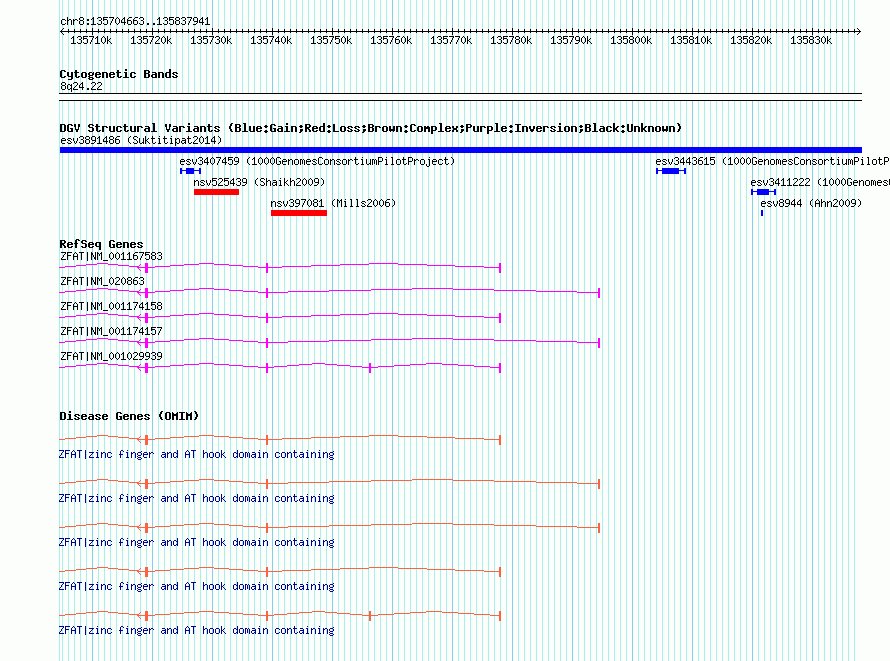Click the right end exon of NM_020863
Image resolution: width=890 pixels, height=661 pixels.
[599, 293]
